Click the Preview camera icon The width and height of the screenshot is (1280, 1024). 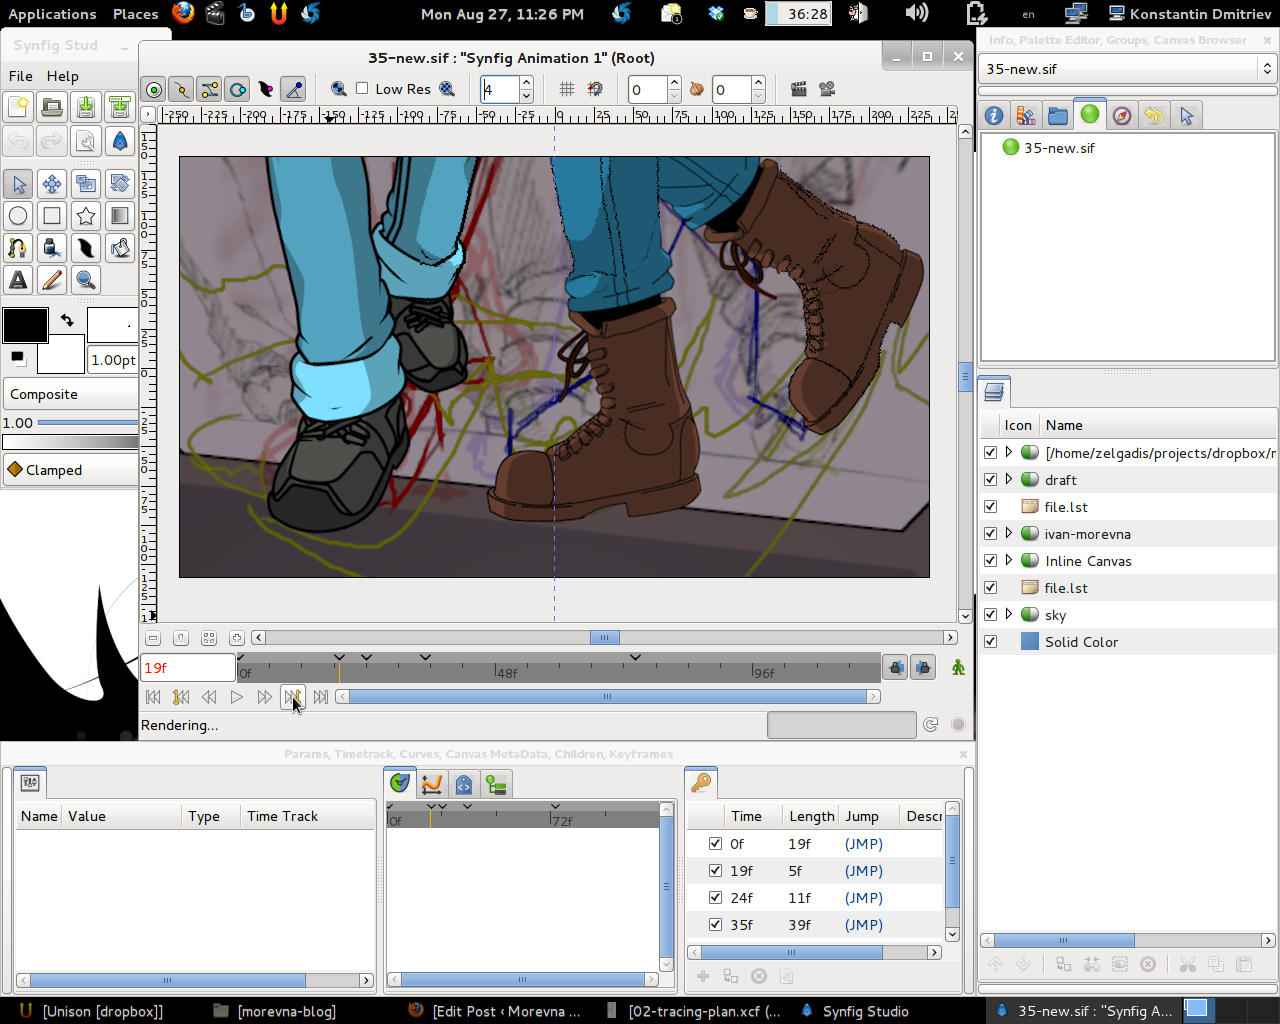827,89
